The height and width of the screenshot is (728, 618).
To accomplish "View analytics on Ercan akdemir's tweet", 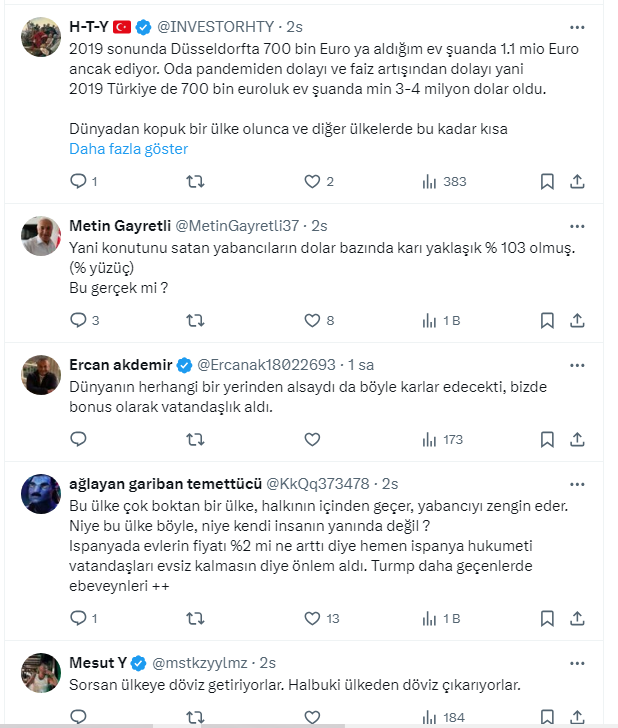I will coord(443,439).
